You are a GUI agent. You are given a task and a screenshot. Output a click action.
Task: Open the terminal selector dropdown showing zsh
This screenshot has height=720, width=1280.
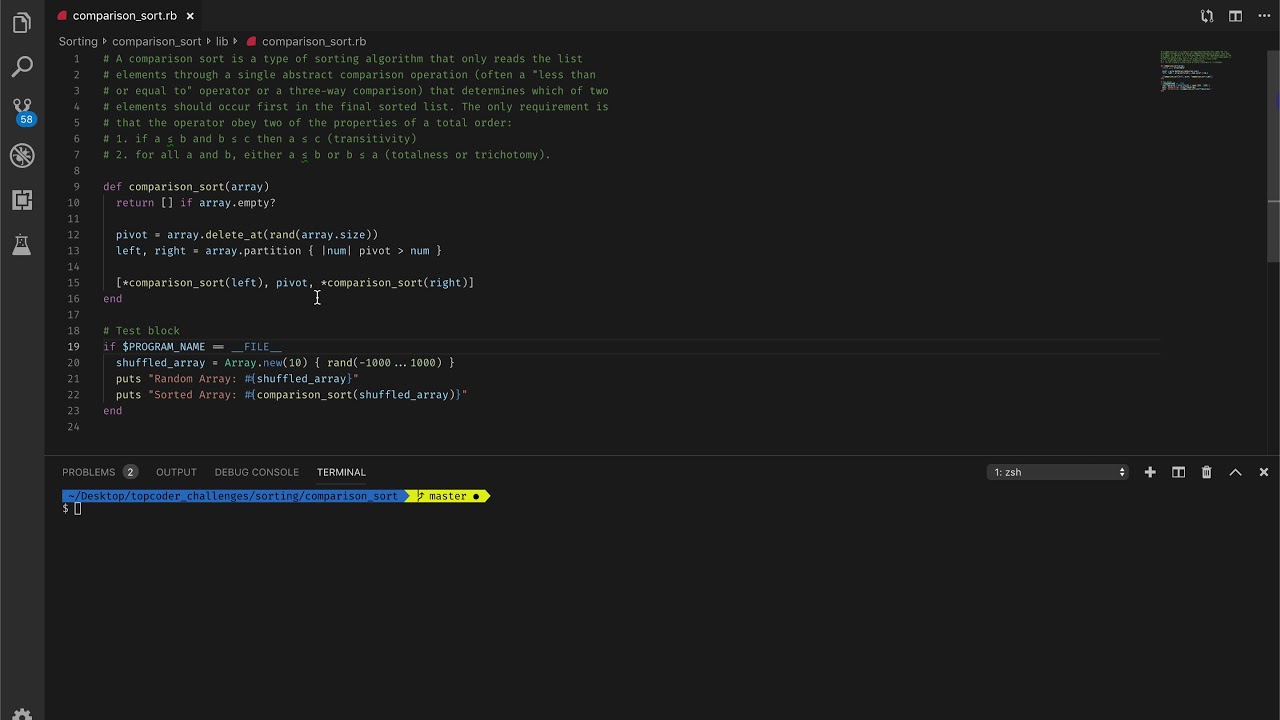point(1058,472)
